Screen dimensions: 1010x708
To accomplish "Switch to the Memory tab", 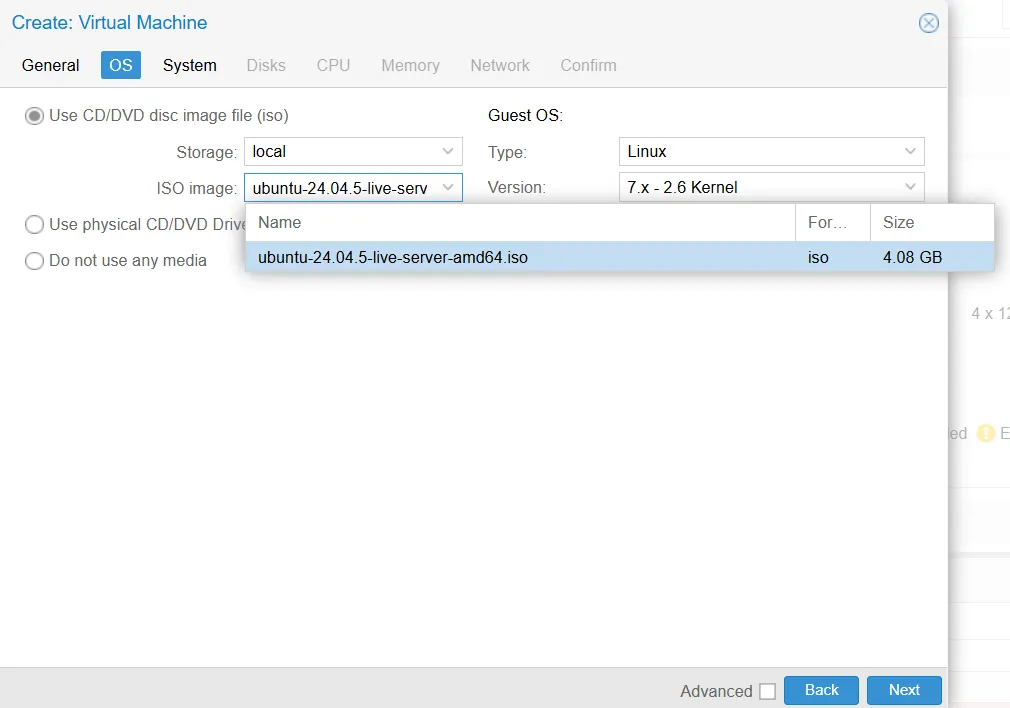I will pos(410,65).
